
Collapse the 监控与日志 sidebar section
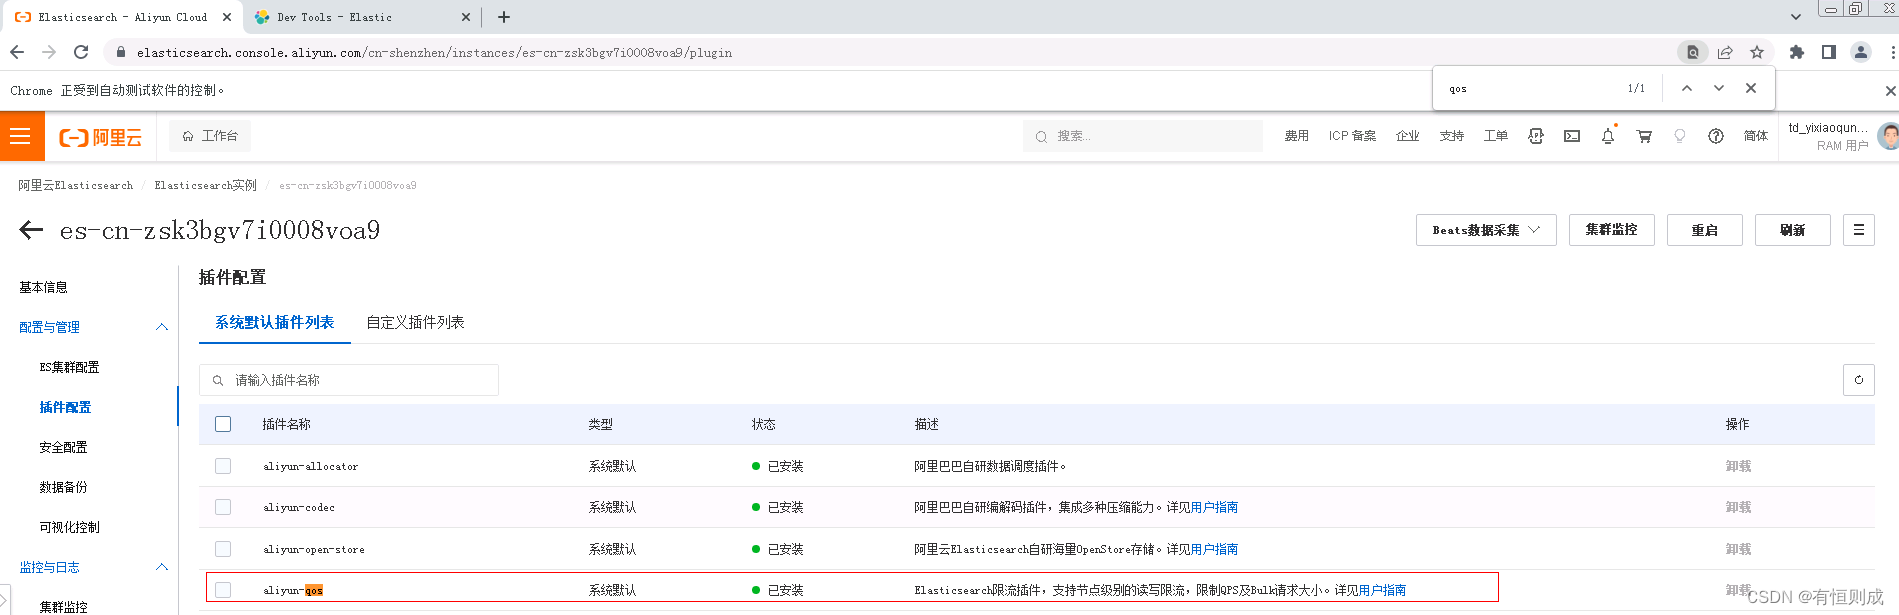162,567
